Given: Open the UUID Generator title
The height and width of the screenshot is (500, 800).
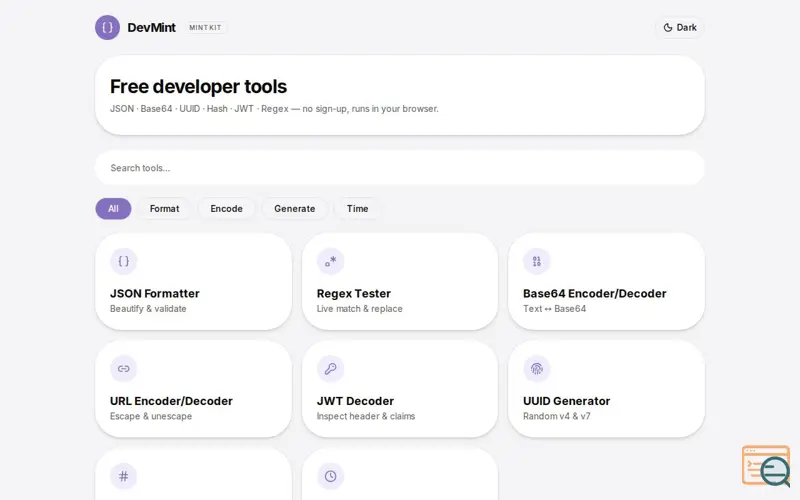Looking at the screenshot, I should tap(566, 401).
